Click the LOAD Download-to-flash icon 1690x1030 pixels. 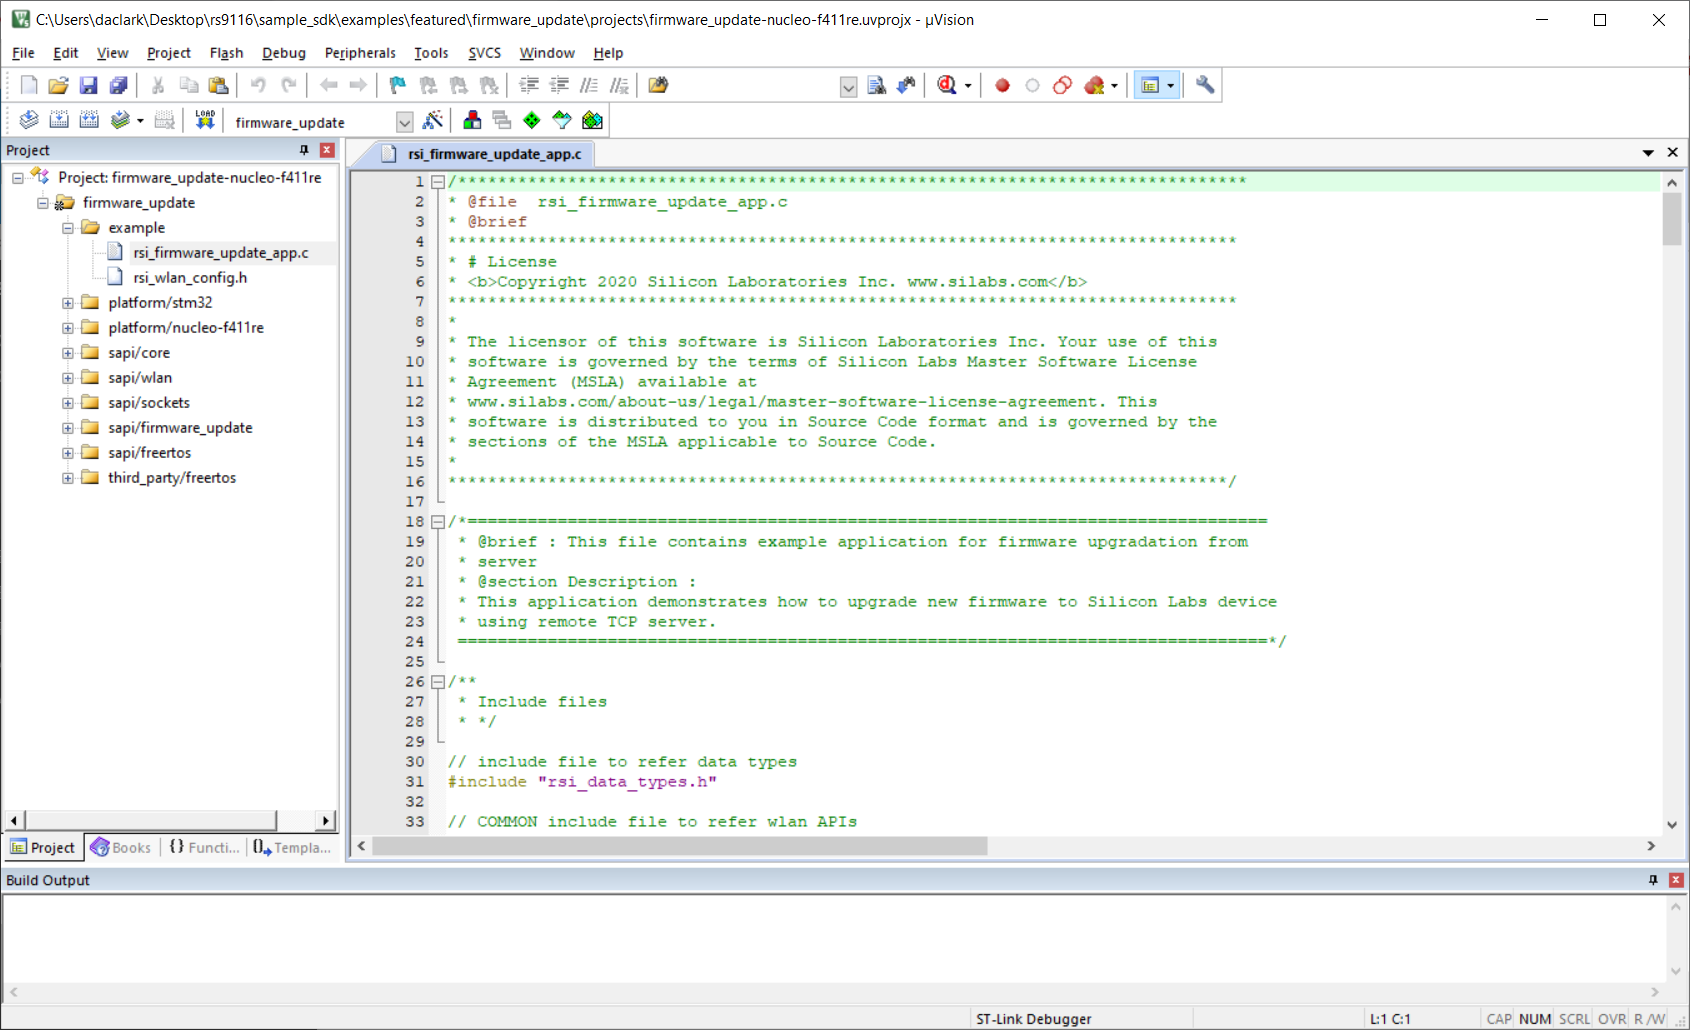click(204, 120)
